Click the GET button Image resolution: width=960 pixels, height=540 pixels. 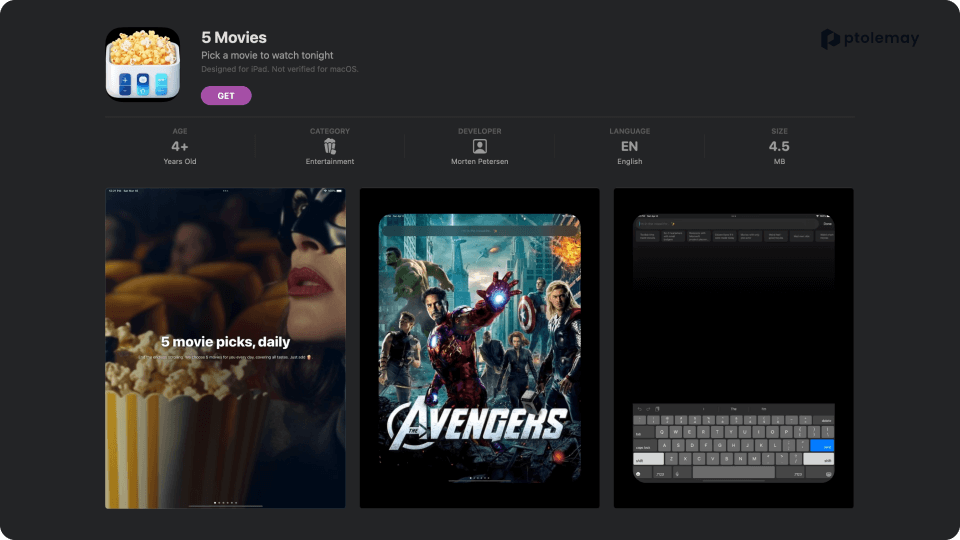click(226, 96)
